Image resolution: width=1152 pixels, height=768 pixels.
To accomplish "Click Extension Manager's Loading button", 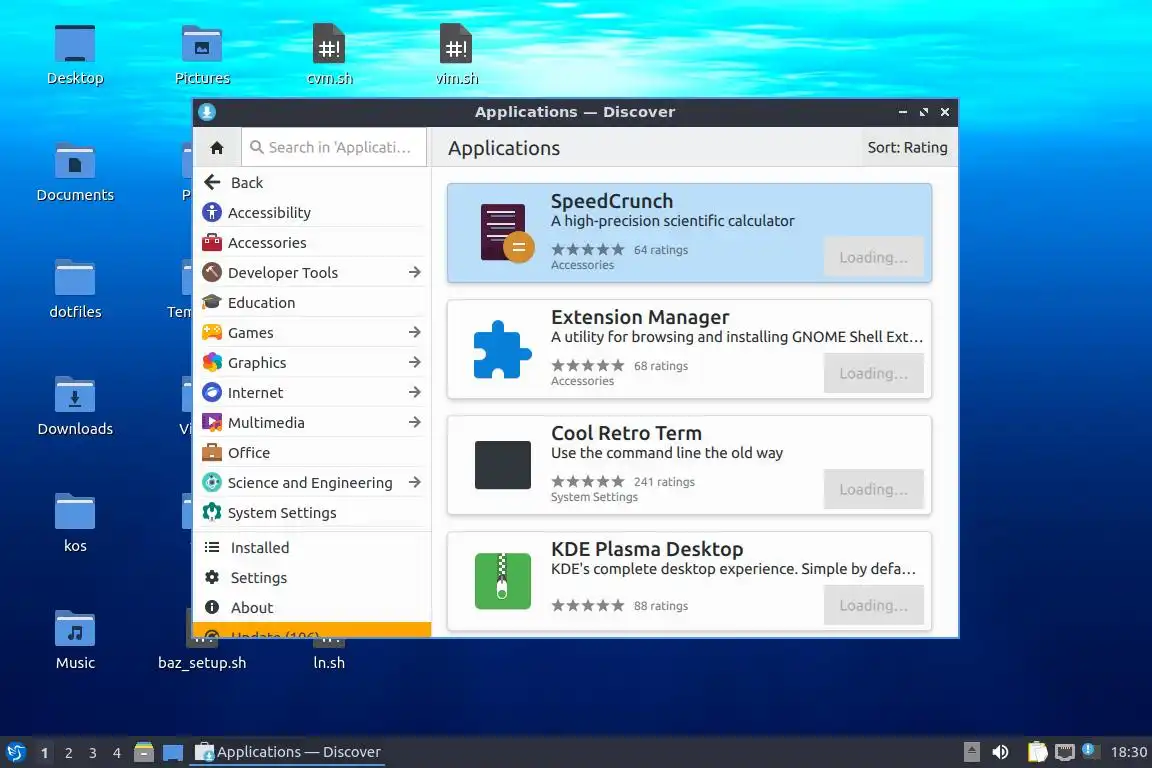I will 874,373.
